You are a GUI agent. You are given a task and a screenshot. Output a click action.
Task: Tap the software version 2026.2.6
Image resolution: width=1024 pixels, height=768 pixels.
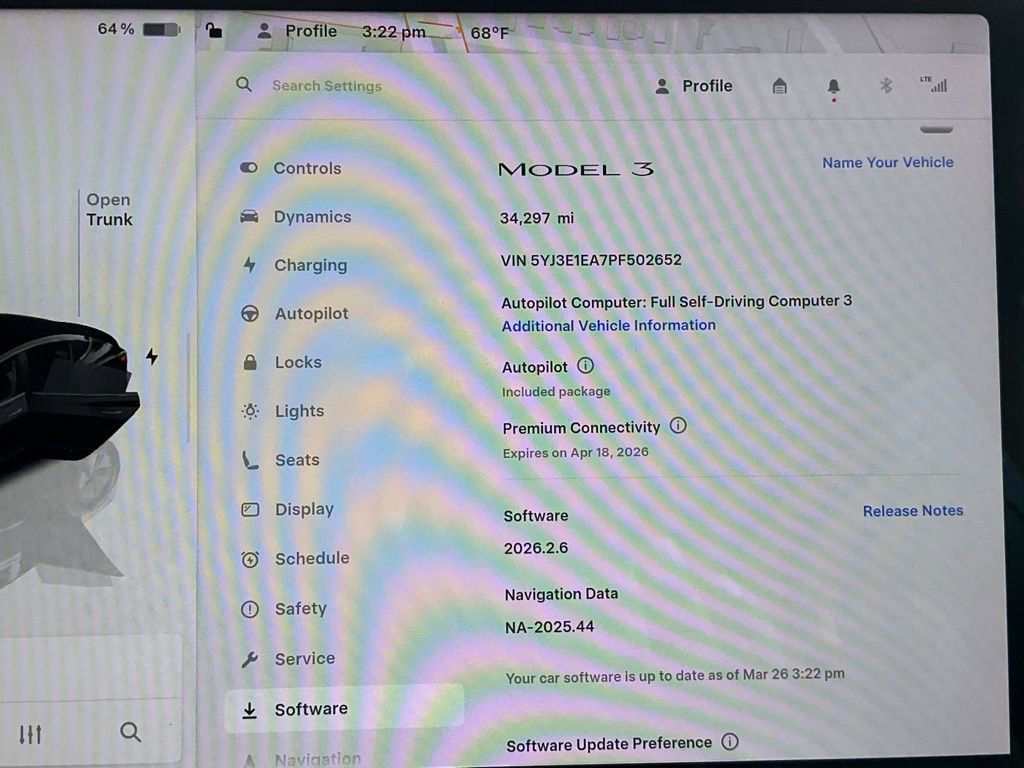pos(536,548)
